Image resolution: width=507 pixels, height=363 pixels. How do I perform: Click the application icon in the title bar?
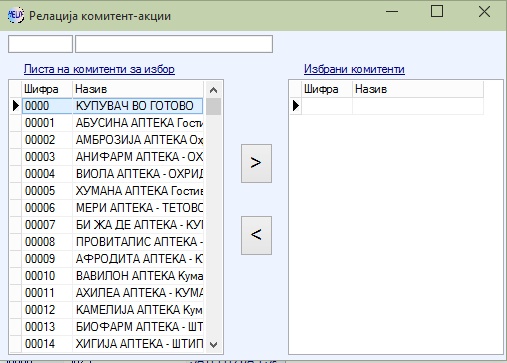pos(16,15)
